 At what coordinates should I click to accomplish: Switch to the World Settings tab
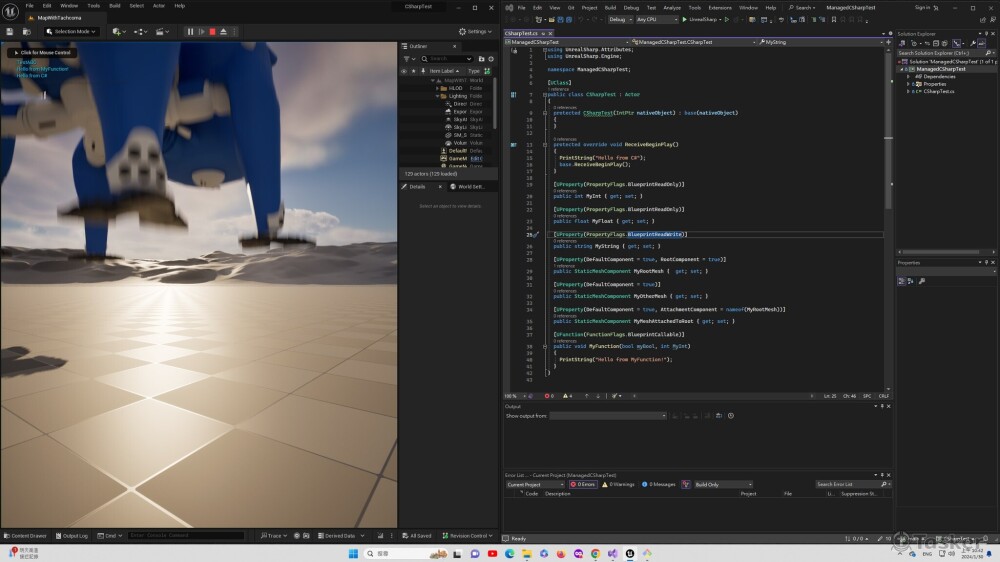pyautogui.click(x=468, y=186)
